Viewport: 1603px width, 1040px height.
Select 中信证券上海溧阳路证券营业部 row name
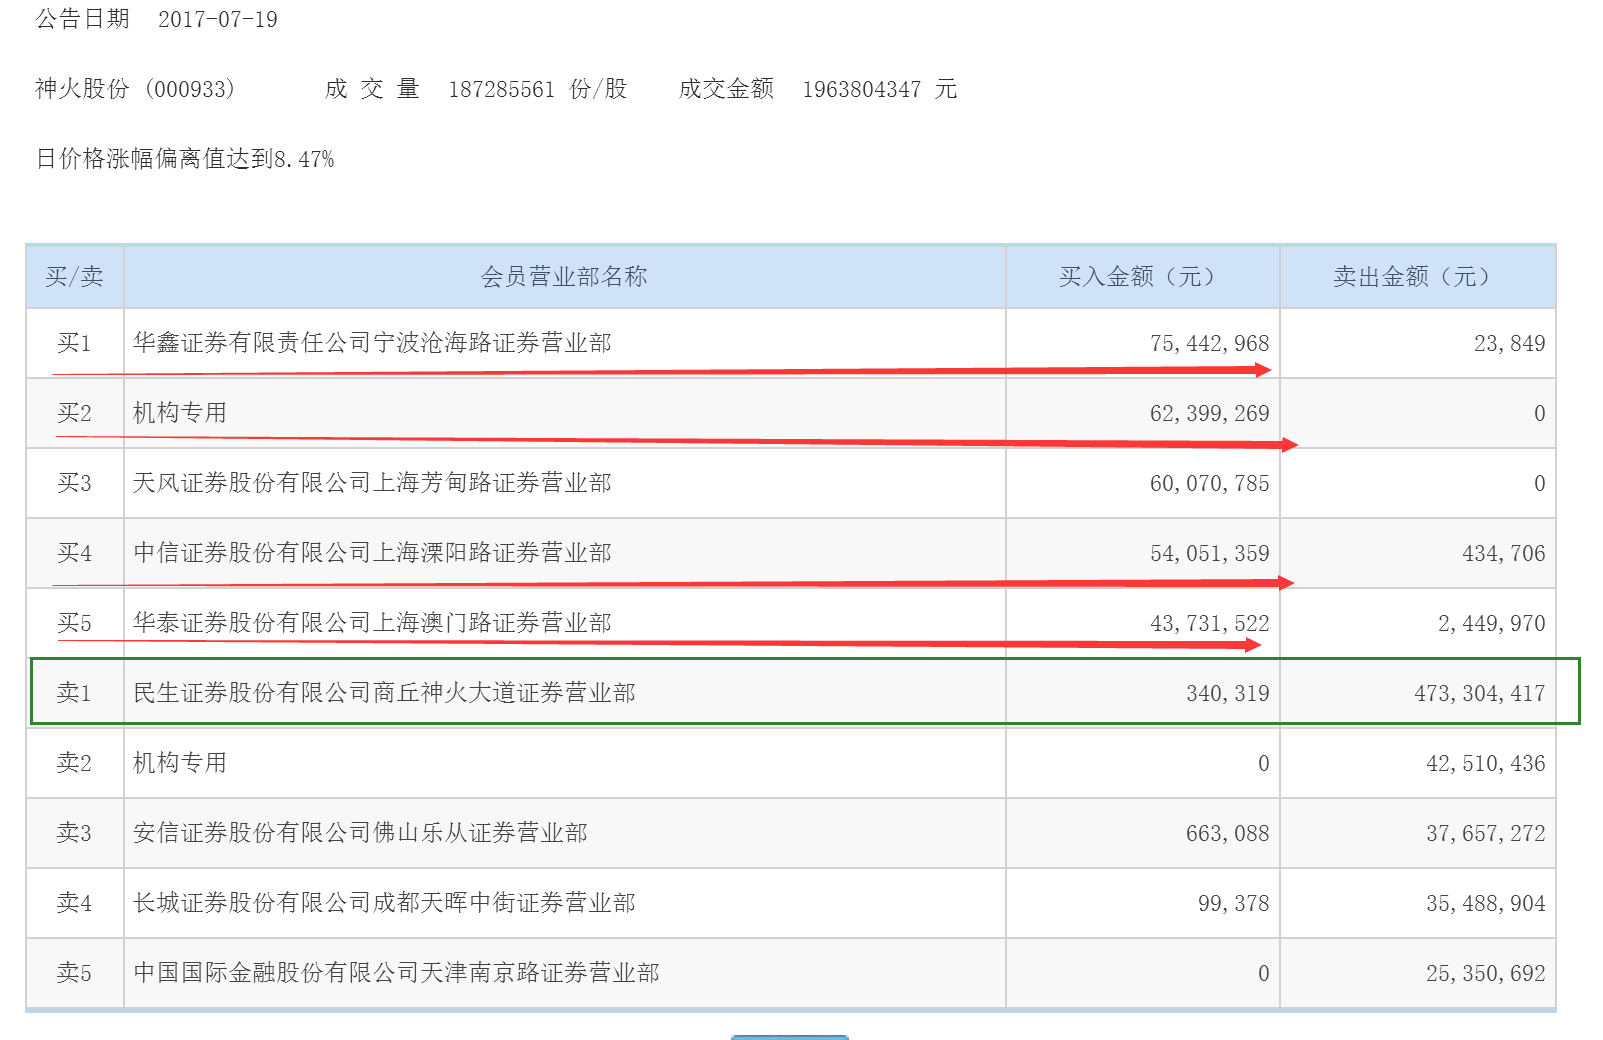tap(372, 553)
